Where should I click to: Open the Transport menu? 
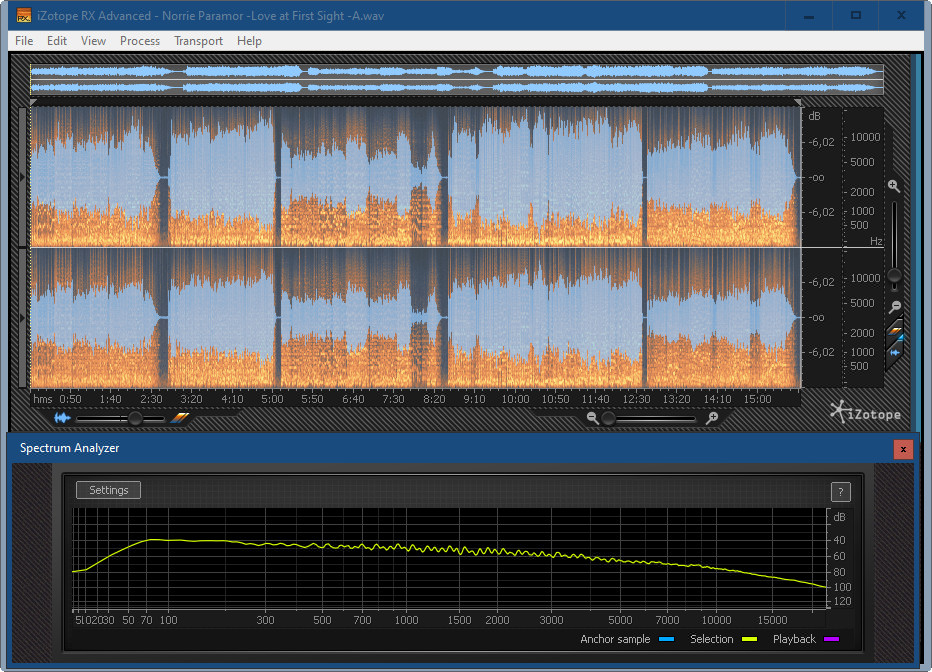pyautogui.click(x=198, y=41)
